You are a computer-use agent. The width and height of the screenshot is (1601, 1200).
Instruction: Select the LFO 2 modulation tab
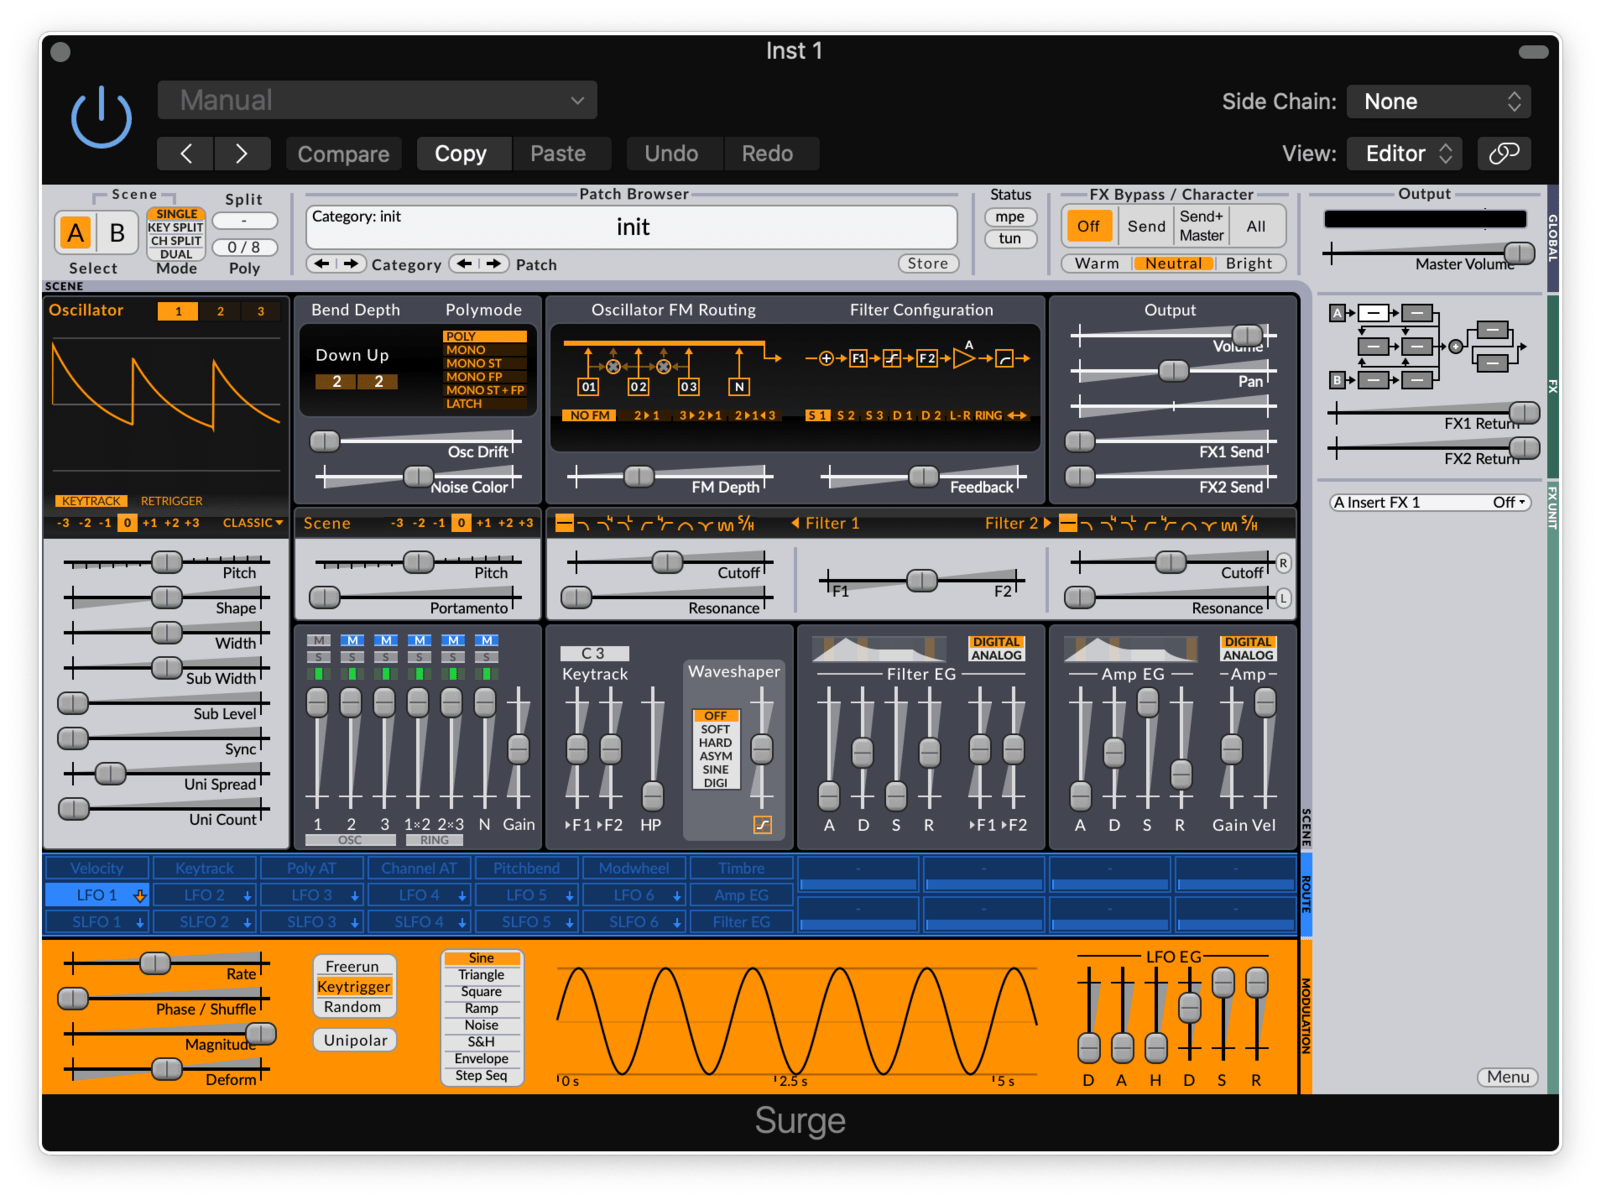click(x=203, y=896)
